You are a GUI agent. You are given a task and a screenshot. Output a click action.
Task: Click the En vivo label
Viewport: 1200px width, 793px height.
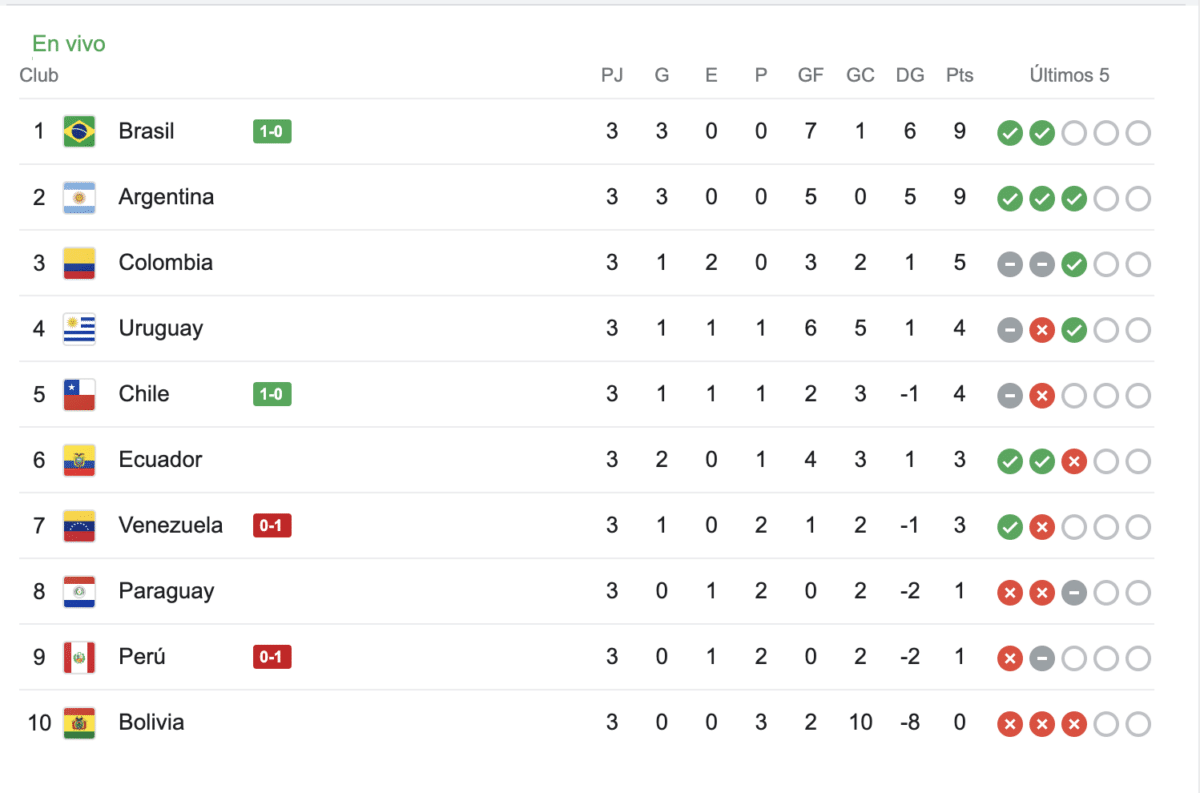click(x=69, y=44)
